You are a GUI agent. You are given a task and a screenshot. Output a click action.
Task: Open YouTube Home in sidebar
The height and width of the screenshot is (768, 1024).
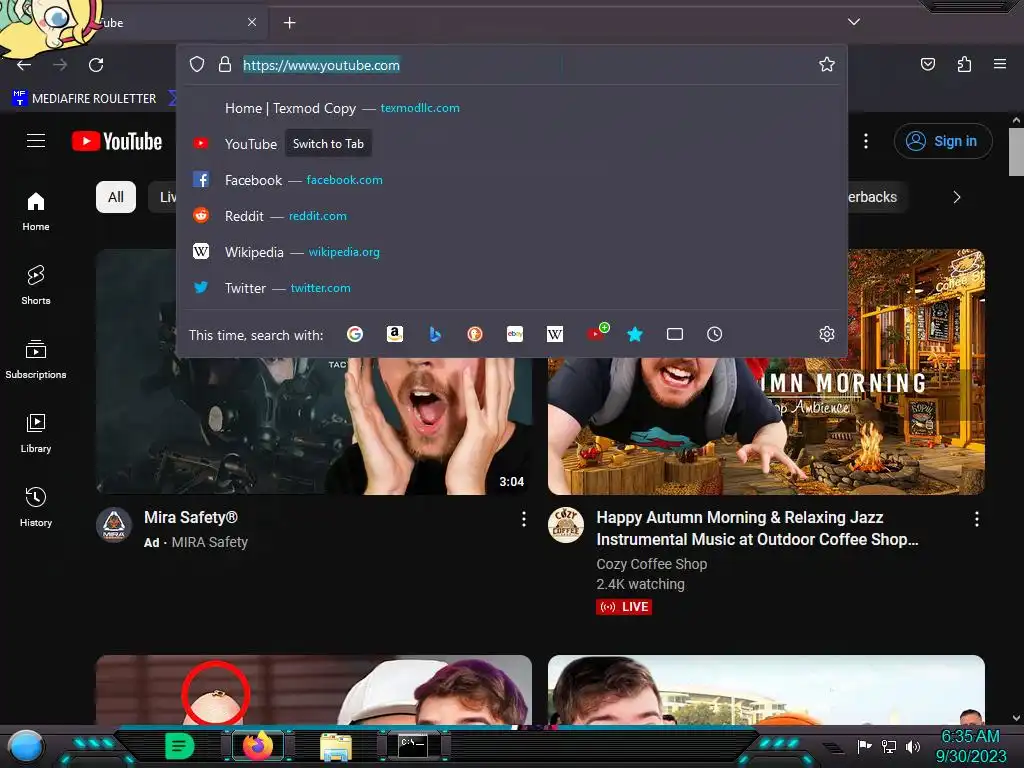tap(36, 212)
